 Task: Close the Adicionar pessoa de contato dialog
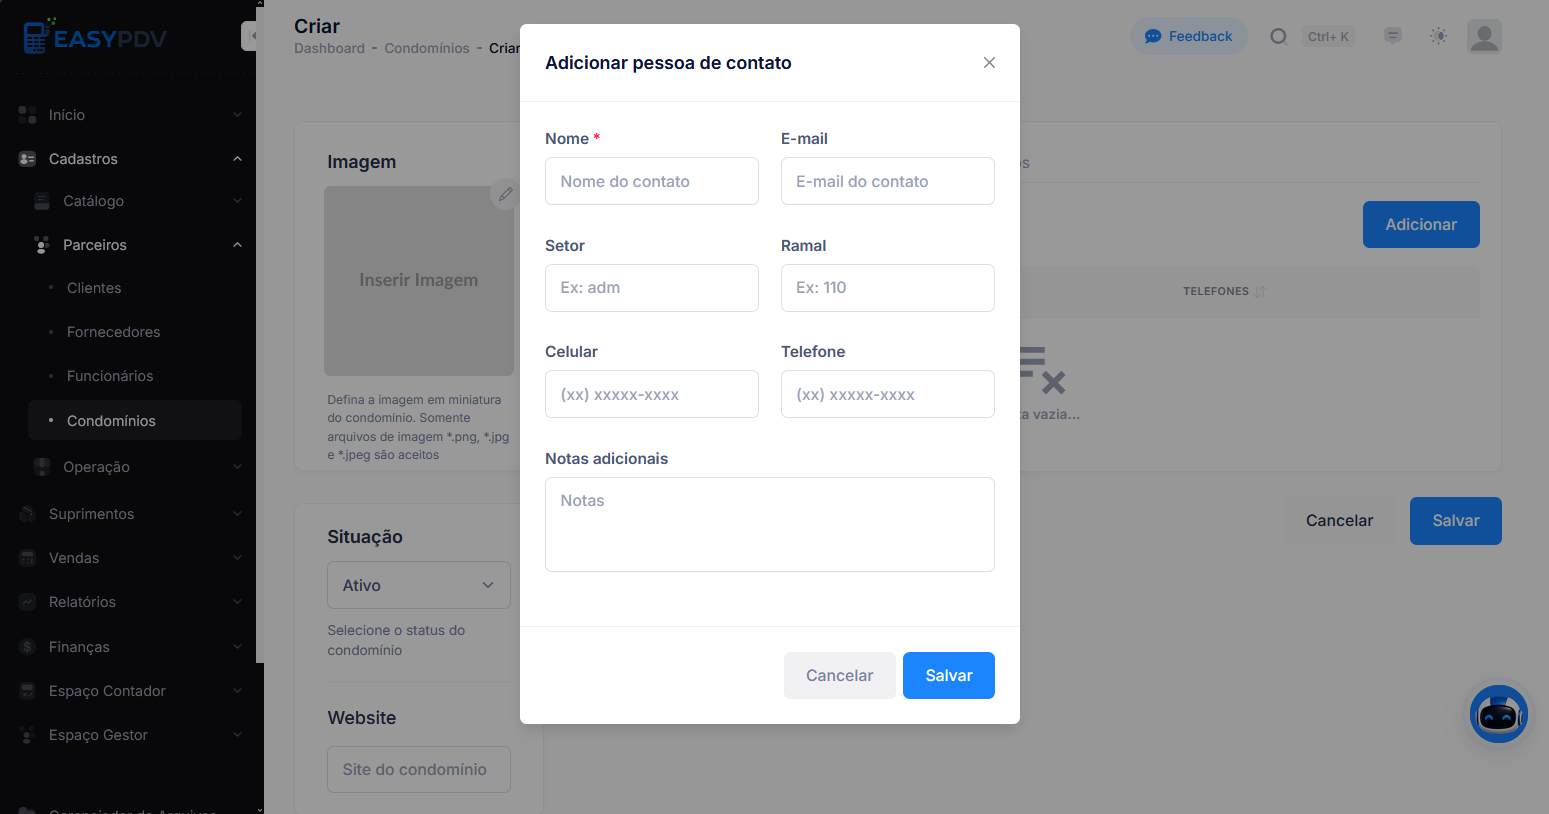click(x=989, y=63)
